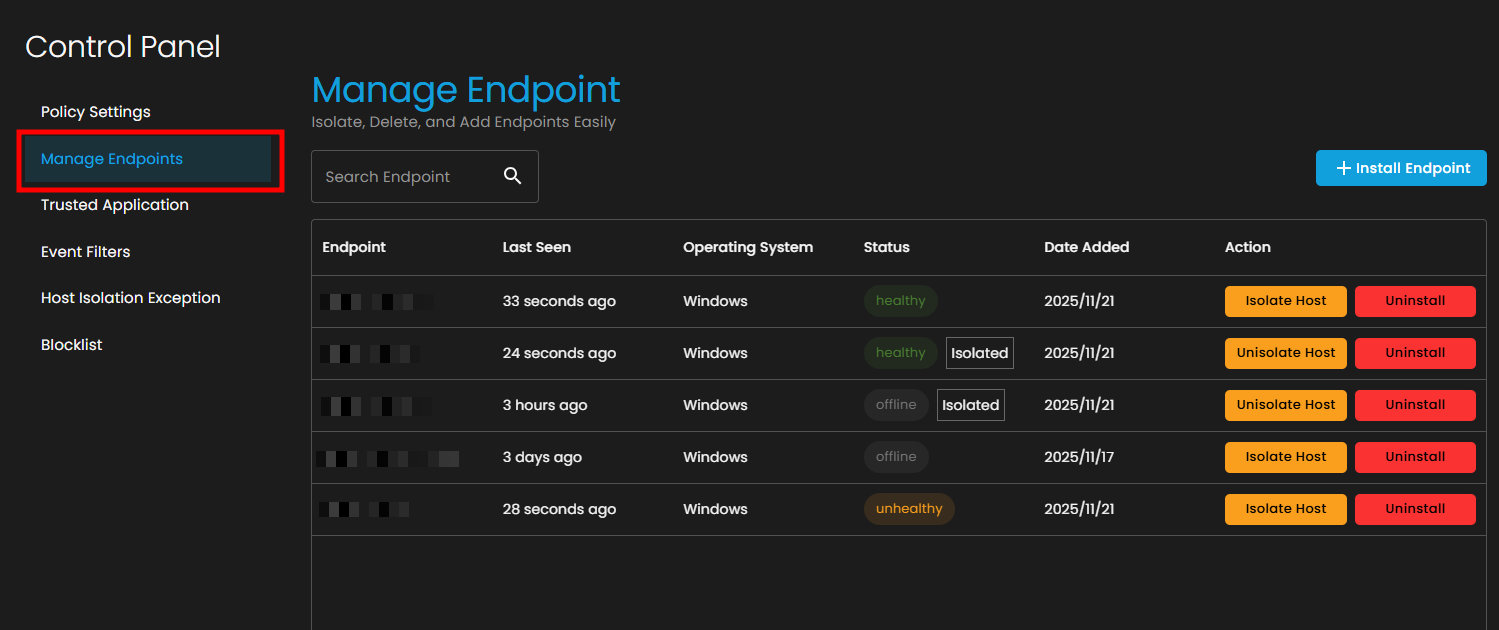This screenshot has width=1499, height=630.
Task: Uninstall the unhealthy endpoint
Action: click(1415, 509)
